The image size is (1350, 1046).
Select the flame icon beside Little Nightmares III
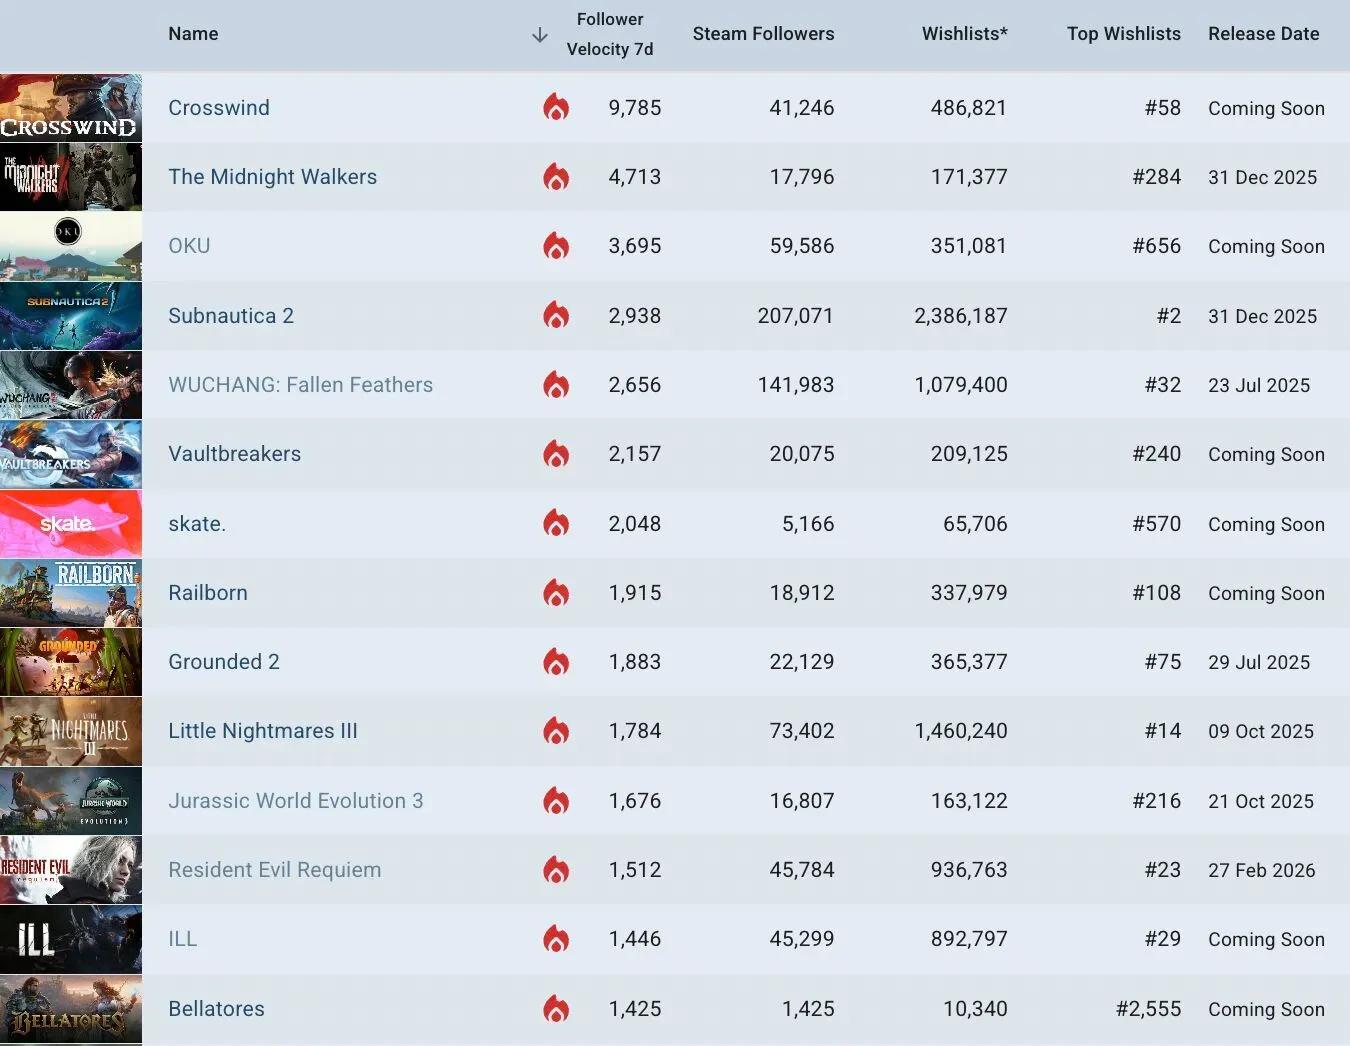click(557, 731)
